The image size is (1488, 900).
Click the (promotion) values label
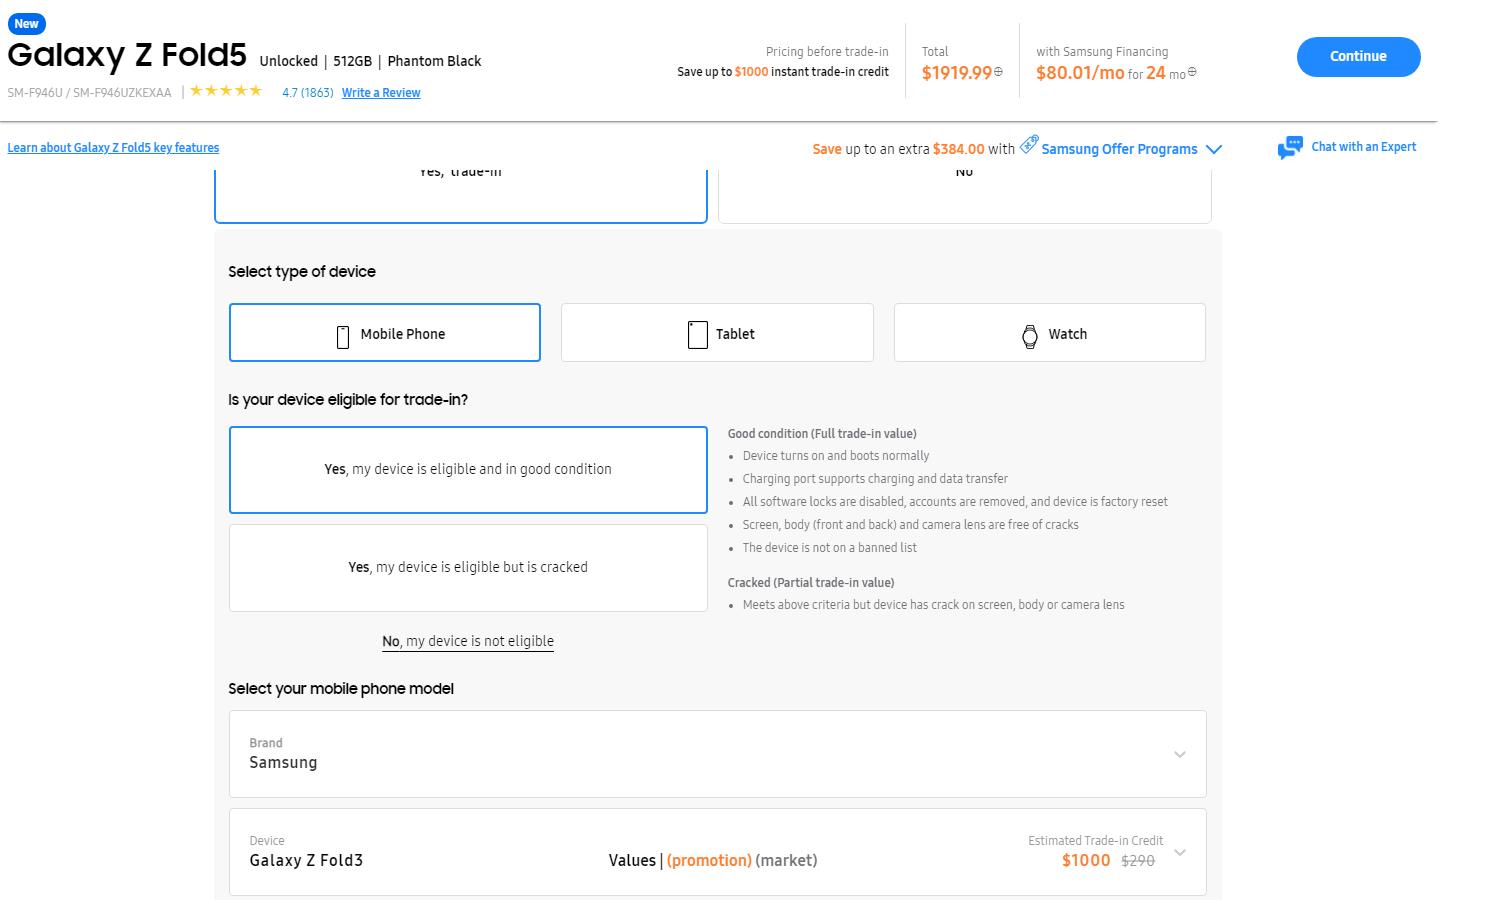point(709,861)
